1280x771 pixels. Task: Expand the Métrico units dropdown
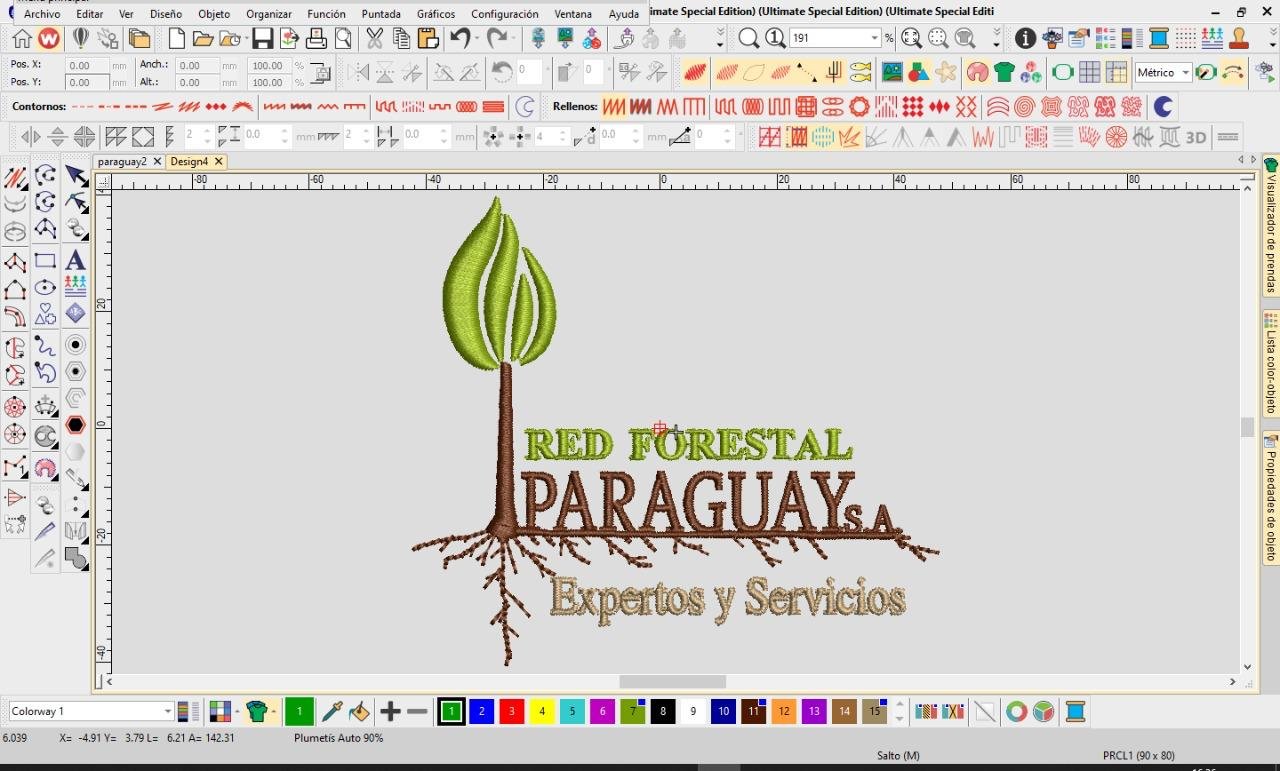1186,72
